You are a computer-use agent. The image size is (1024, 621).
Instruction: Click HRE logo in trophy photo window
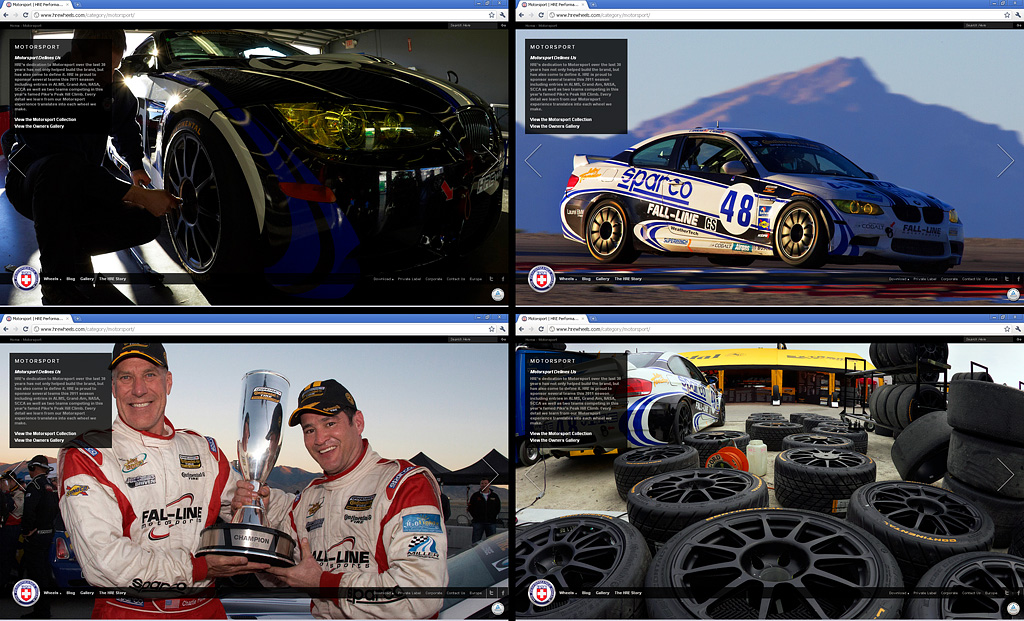click(26, 592)
